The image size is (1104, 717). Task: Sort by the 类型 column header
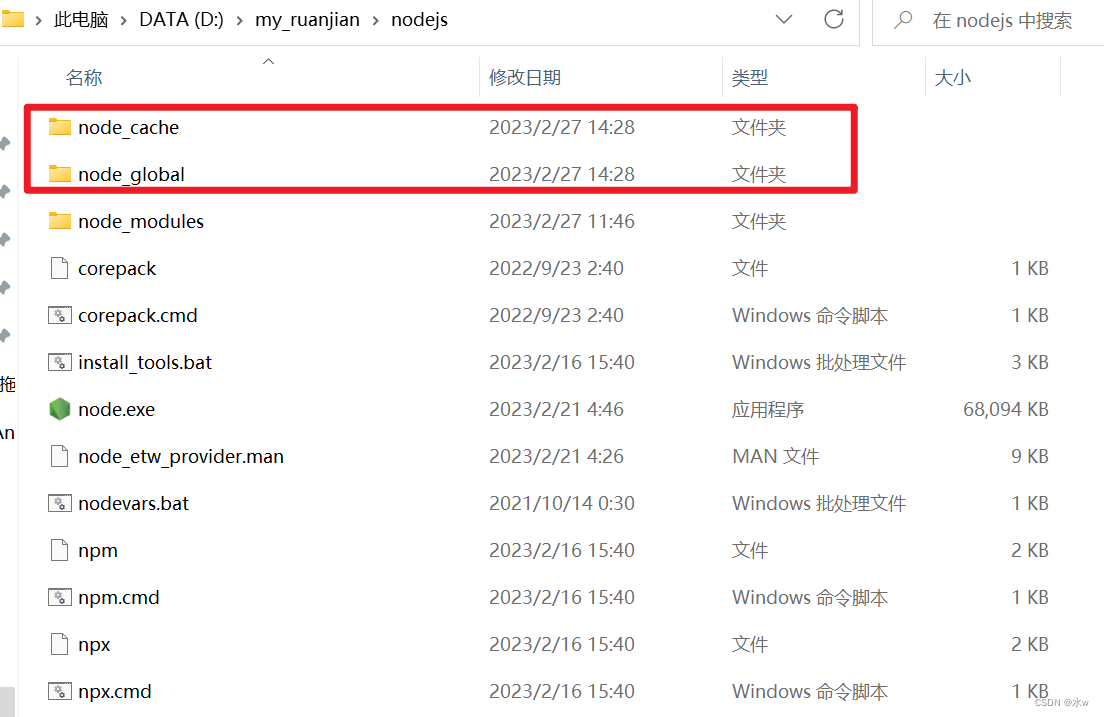(x=749, y=77)
